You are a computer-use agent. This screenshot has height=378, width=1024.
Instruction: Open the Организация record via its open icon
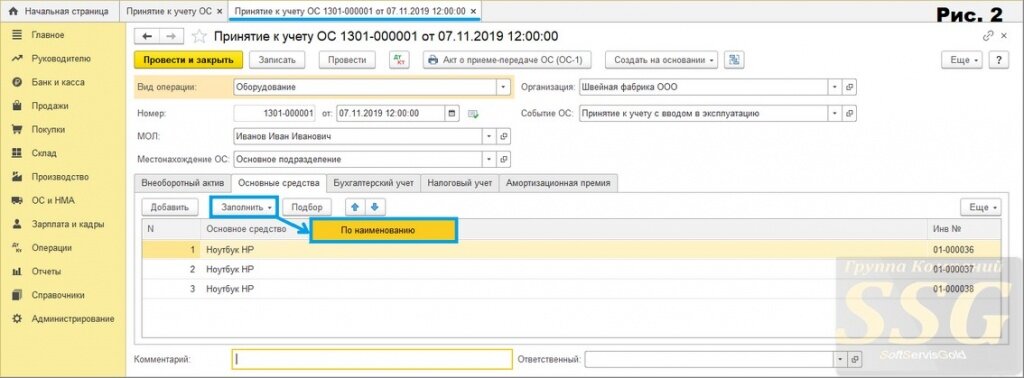(850, 87)
